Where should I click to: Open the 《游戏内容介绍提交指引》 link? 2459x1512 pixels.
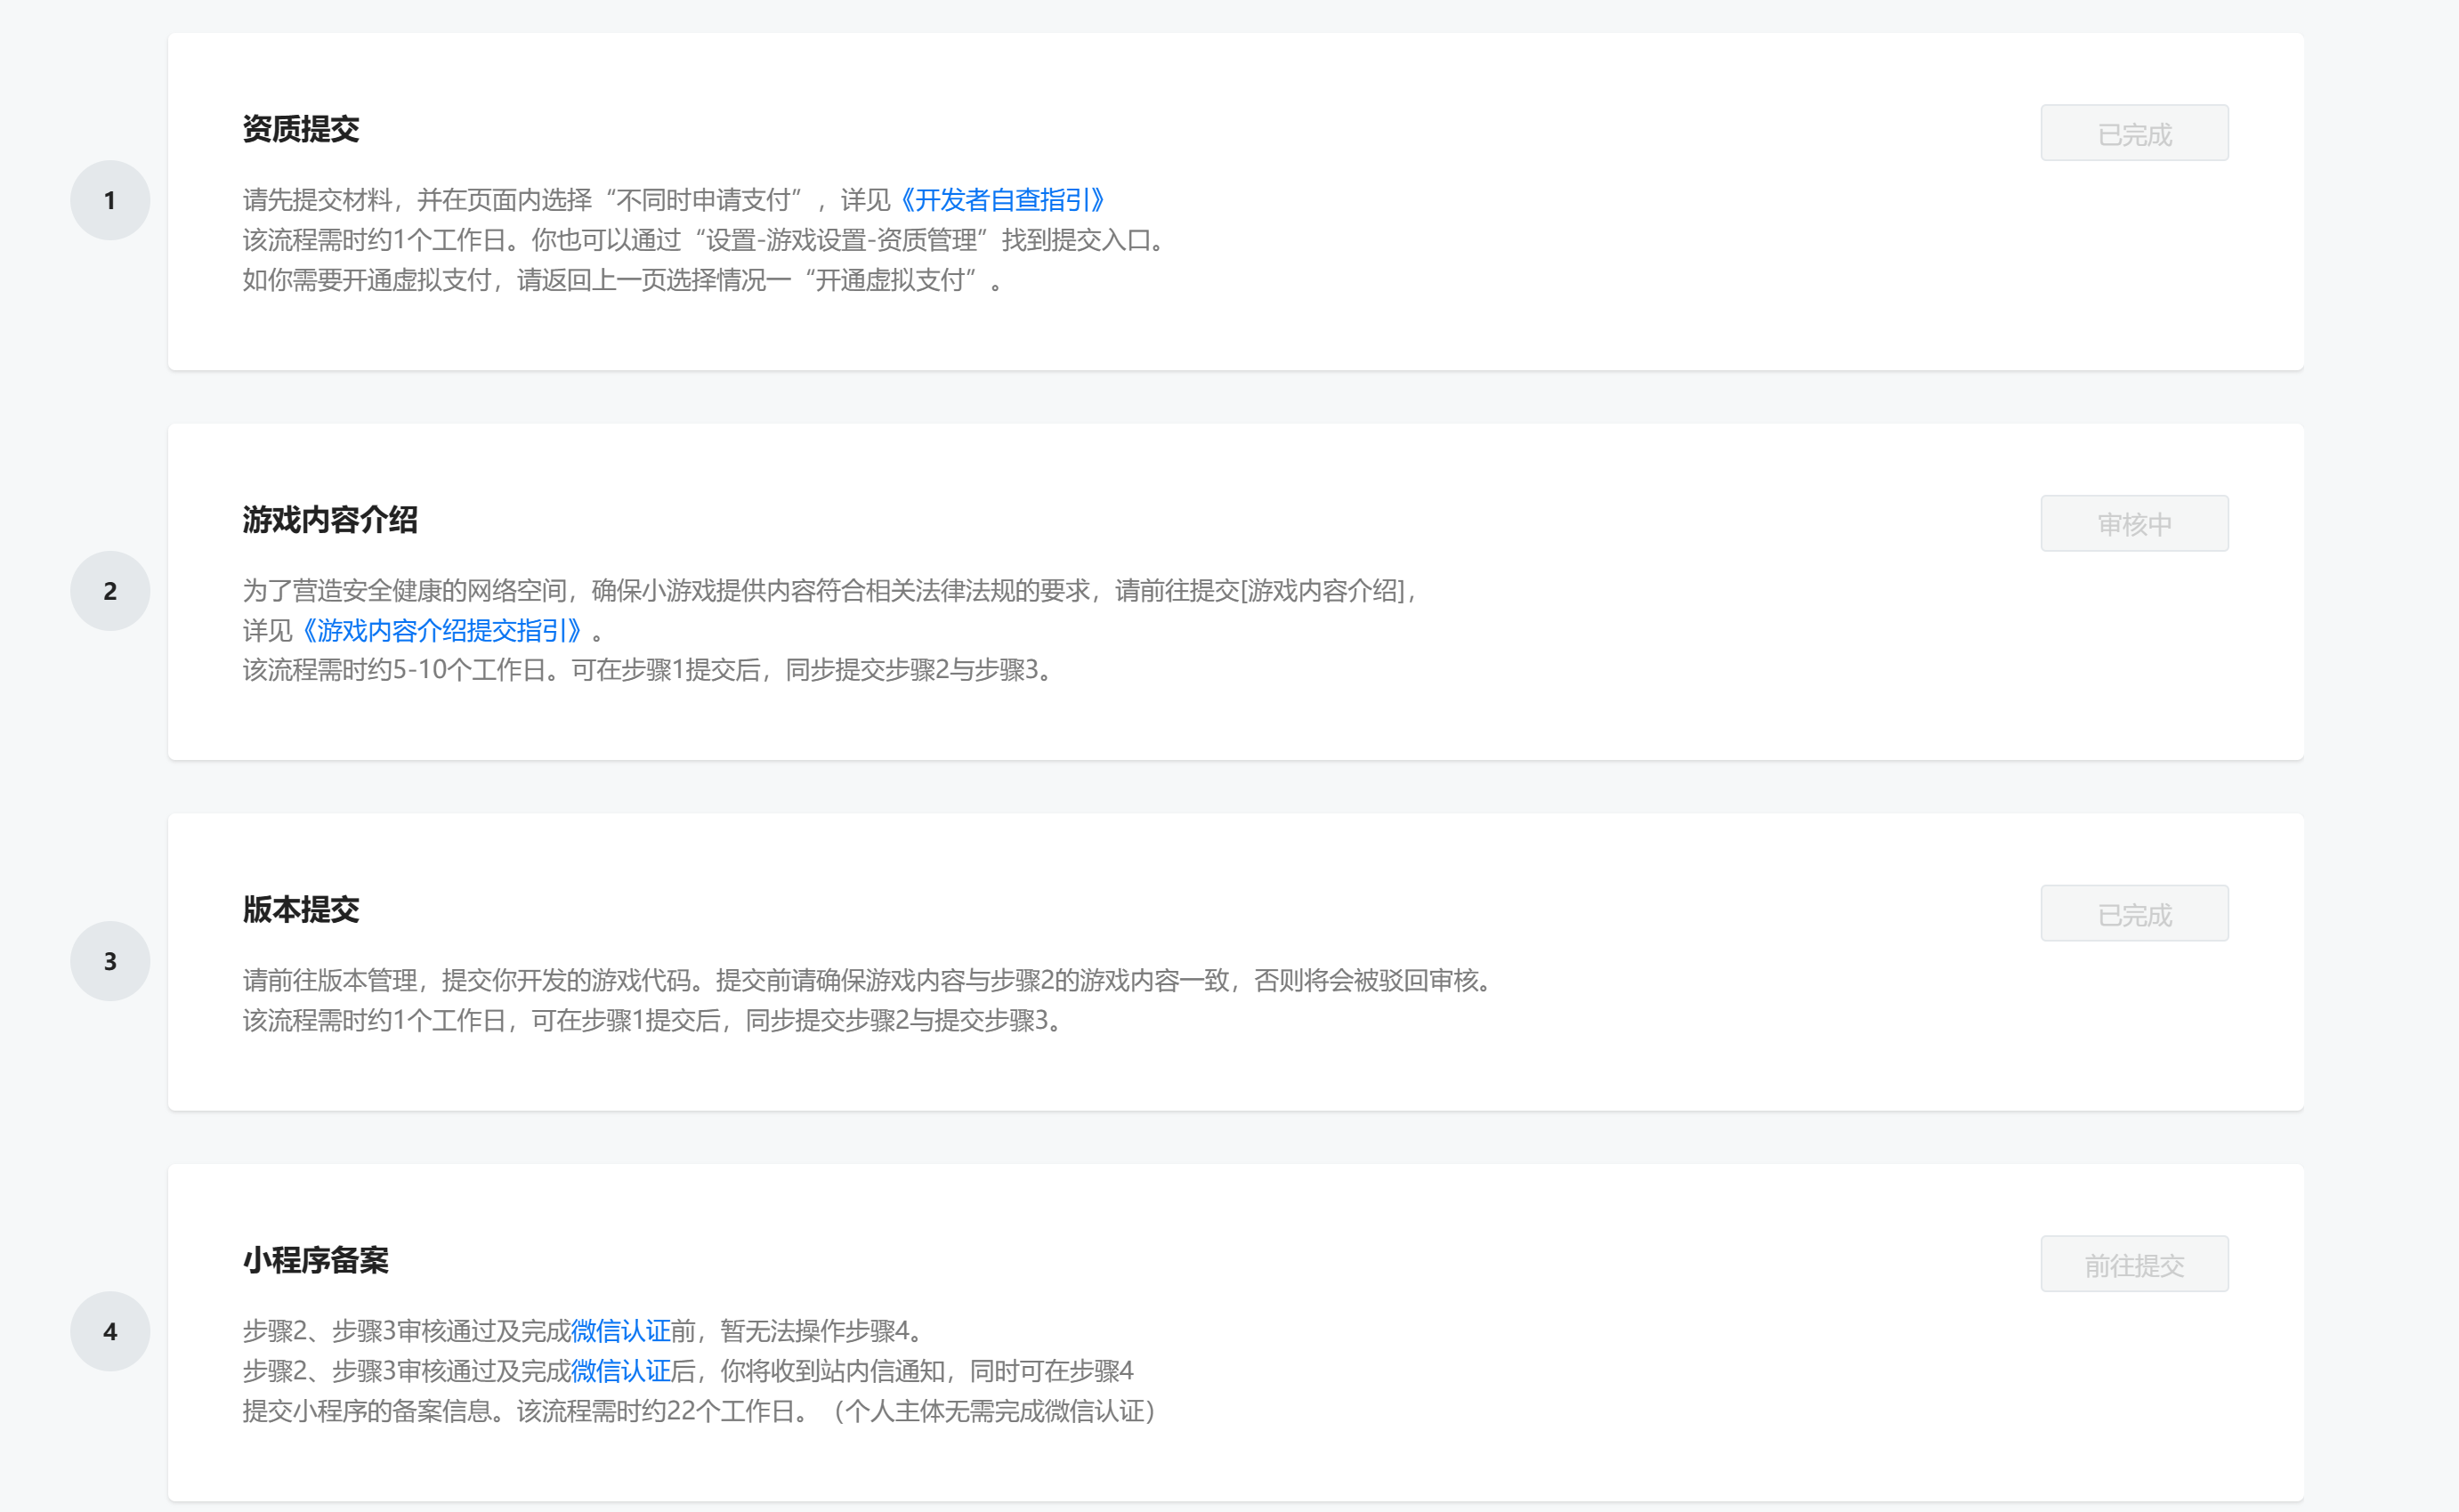[442, 630]
